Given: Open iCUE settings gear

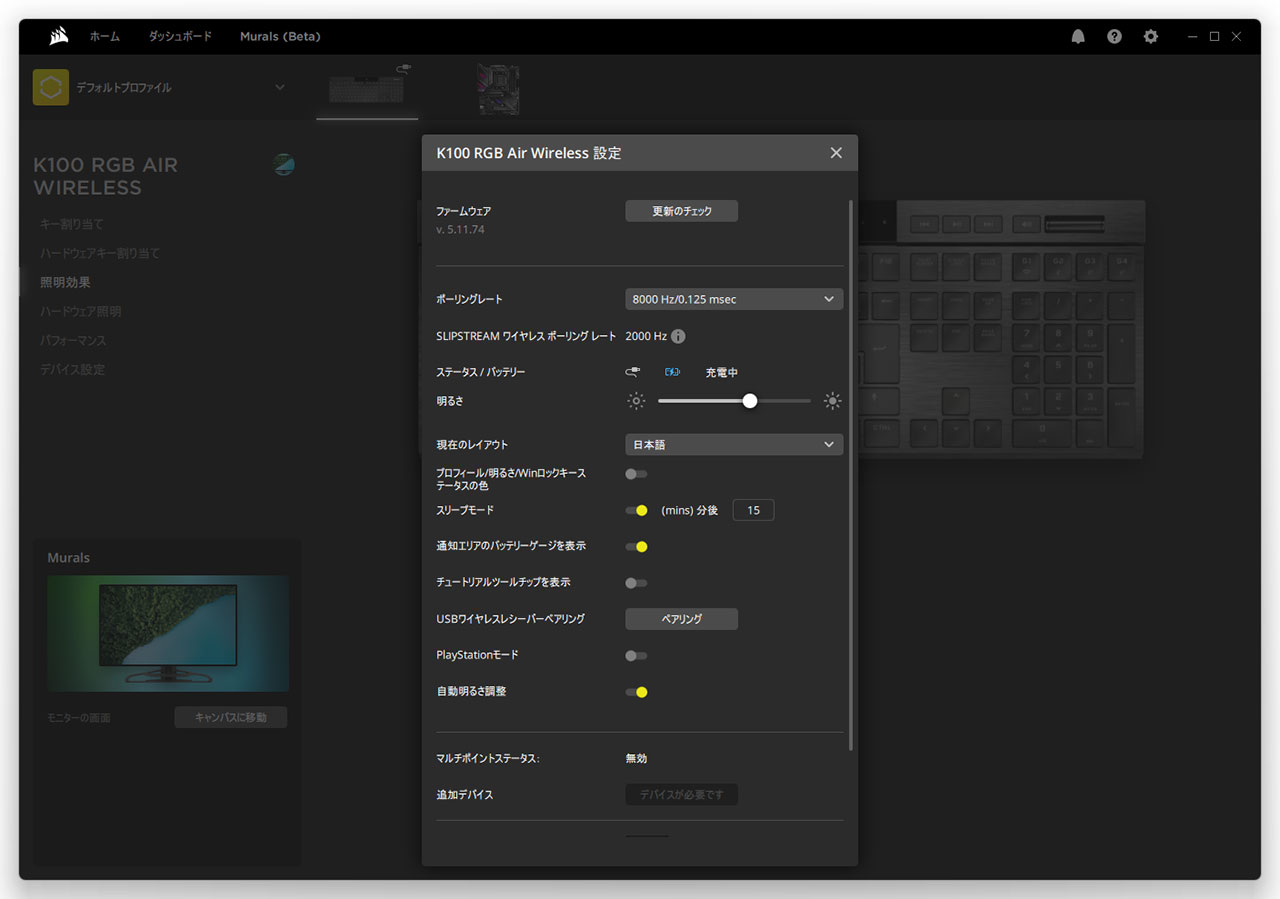Looking at the screenshot, I should [x=1151, y=36].
